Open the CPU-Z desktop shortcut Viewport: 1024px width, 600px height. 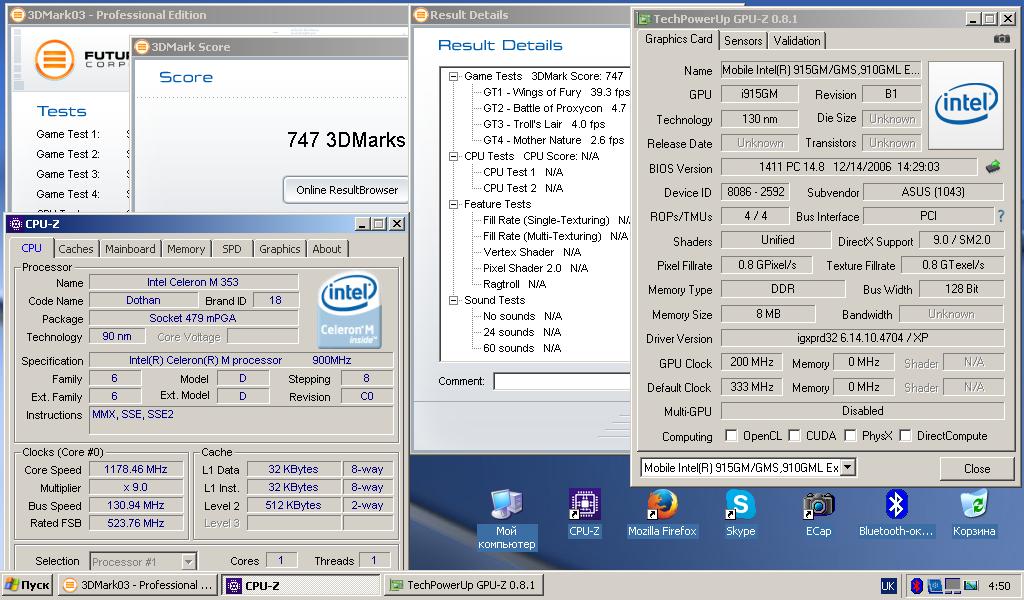[x=584, y=513]
